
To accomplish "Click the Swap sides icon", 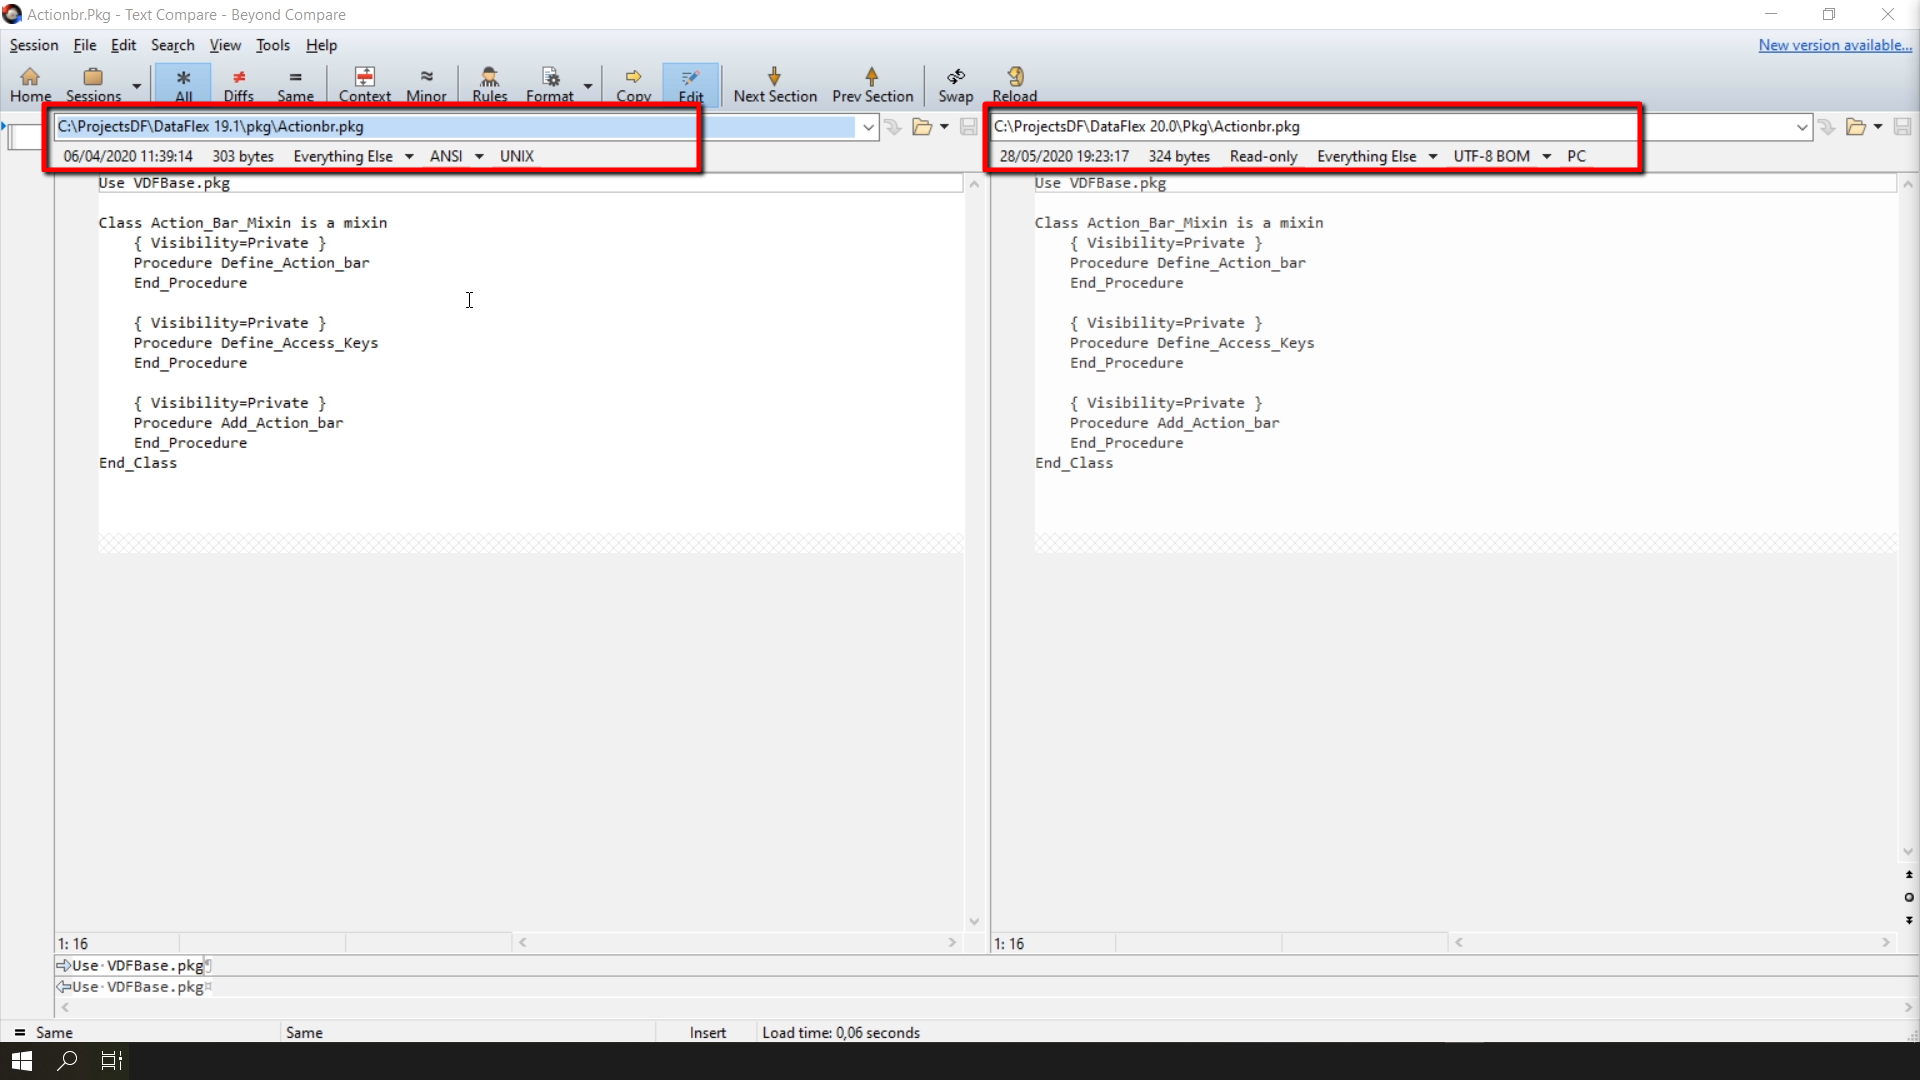I will (955, 84).
